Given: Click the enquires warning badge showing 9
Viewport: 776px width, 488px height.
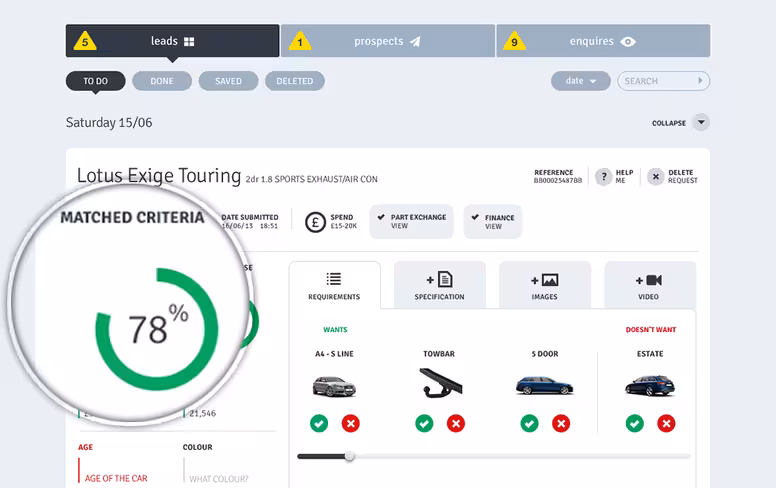Looking at the screenshot, I should click(x=515, y=42).
